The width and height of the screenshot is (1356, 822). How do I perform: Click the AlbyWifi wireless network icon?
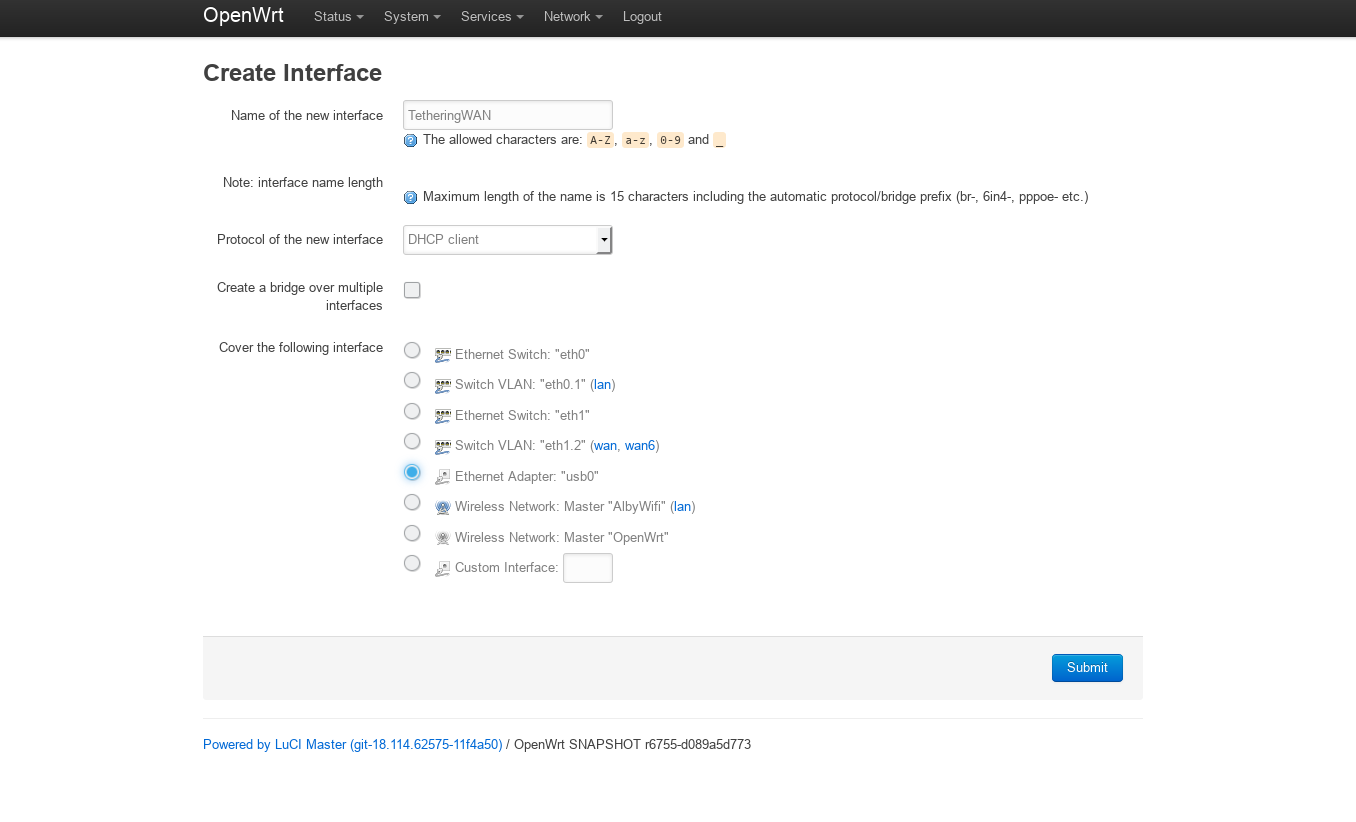click(443, 508)
